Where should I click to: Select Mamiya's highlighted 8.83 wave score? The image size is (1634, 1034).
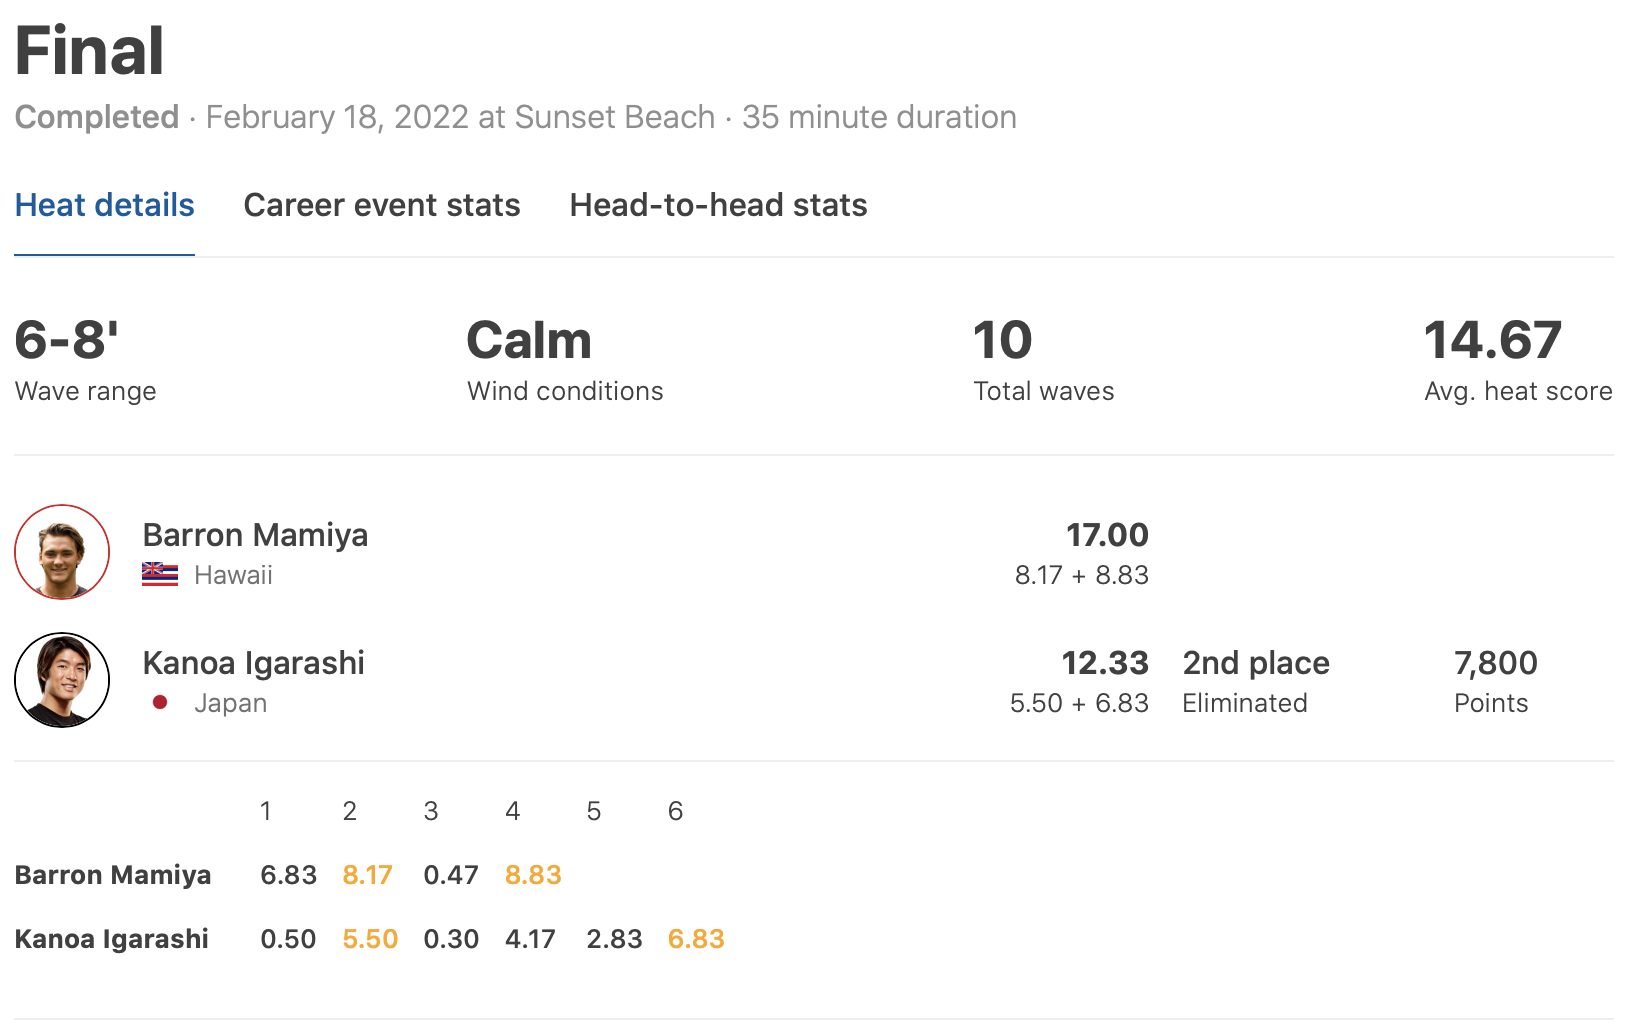click(533, 875)
